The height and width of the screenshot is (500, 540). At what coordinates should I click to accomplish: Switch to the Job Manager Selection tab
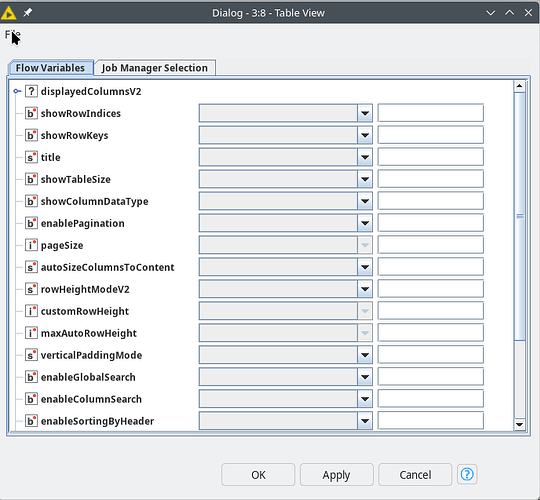tap(155, 67)
